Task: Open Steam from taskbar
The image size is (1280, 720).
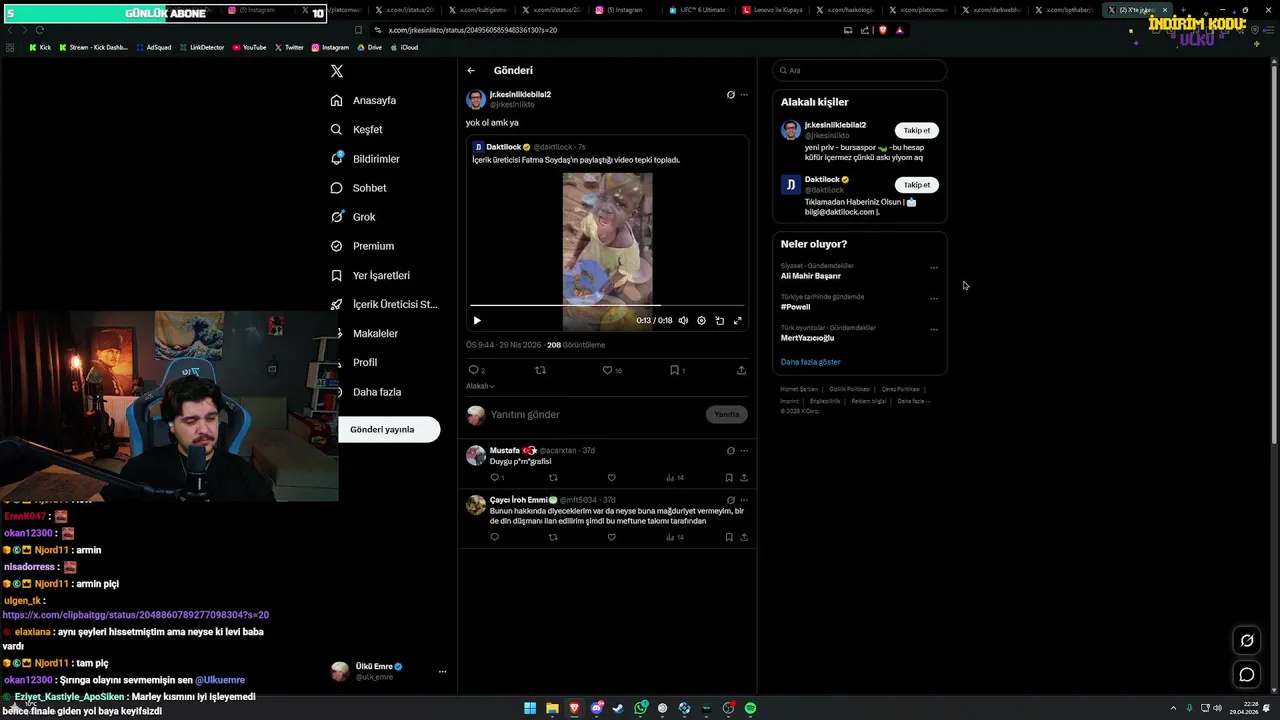Action: [618, 708]
